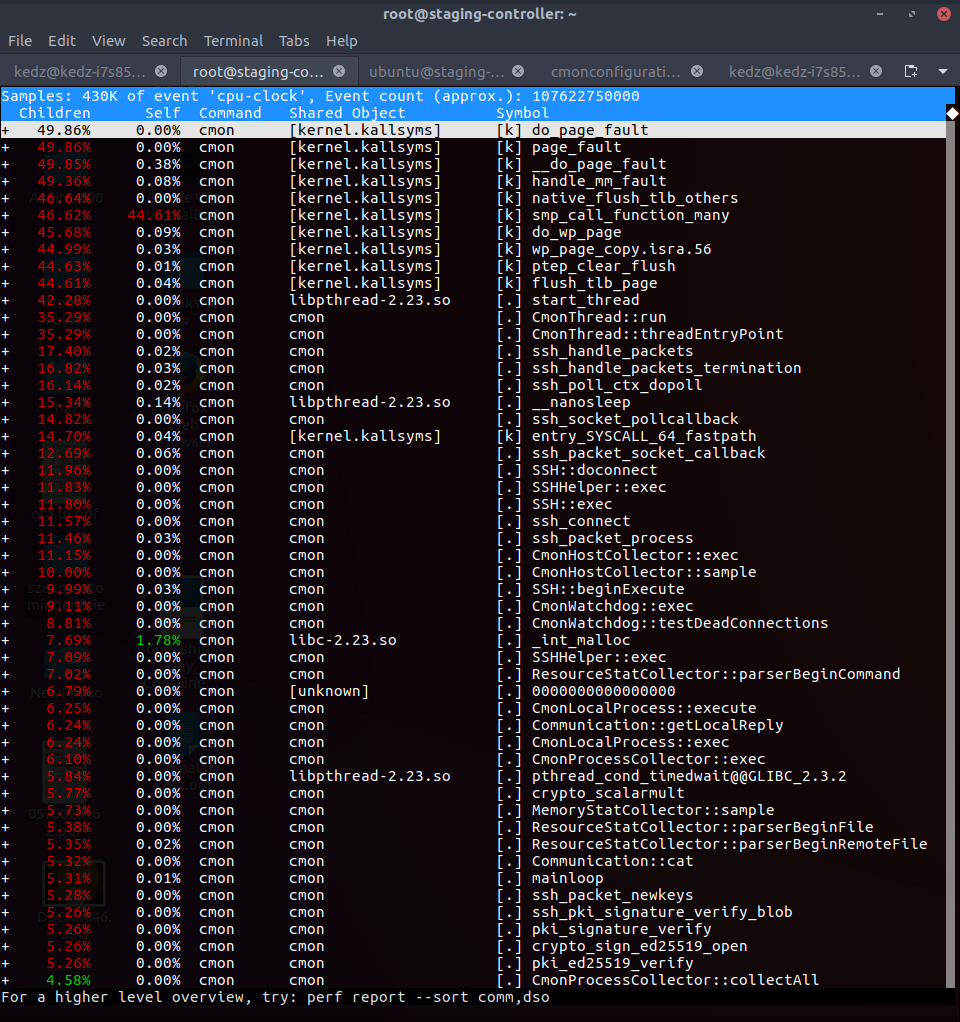
Task: Select the native_flush_tlb_others symbol
Action: click(635, 198)
